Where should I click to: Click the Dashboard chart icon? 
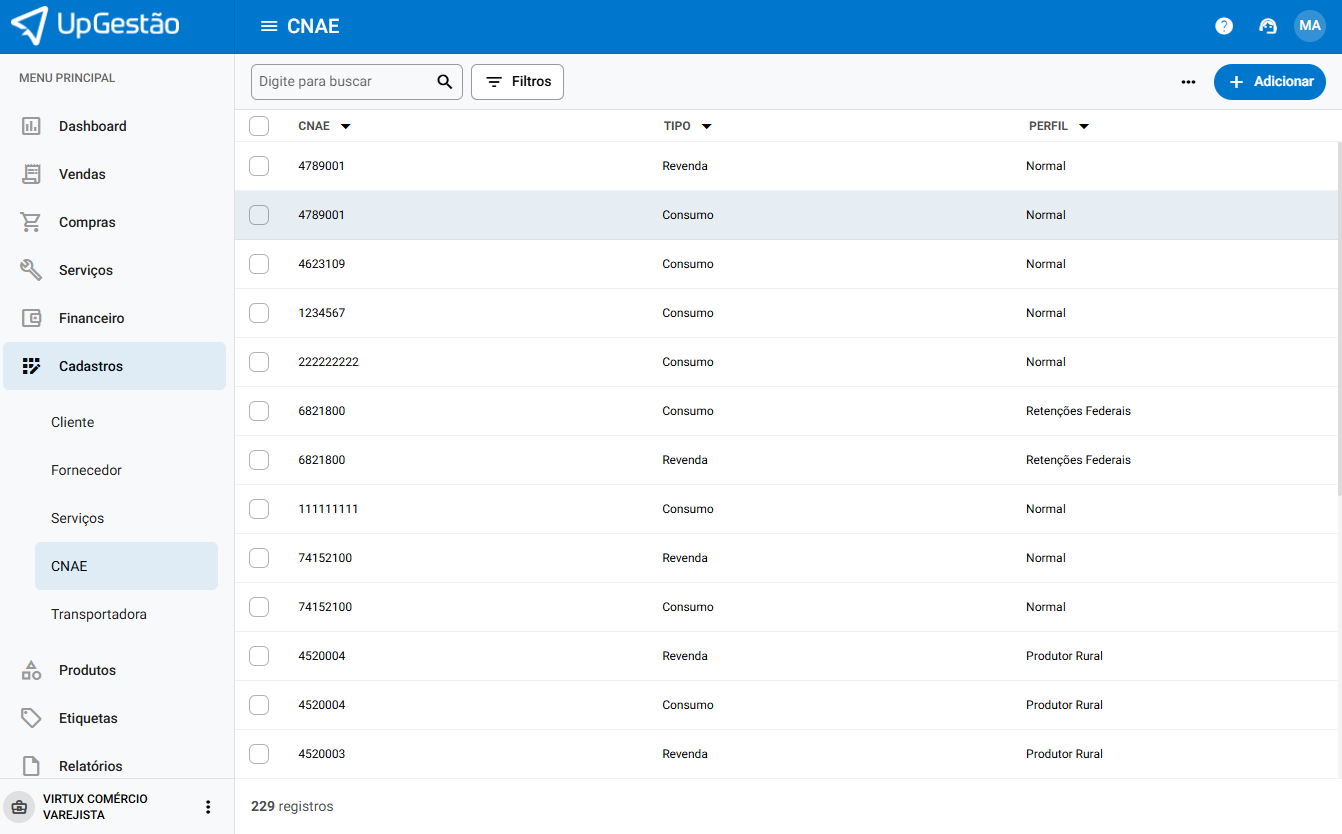31,126
